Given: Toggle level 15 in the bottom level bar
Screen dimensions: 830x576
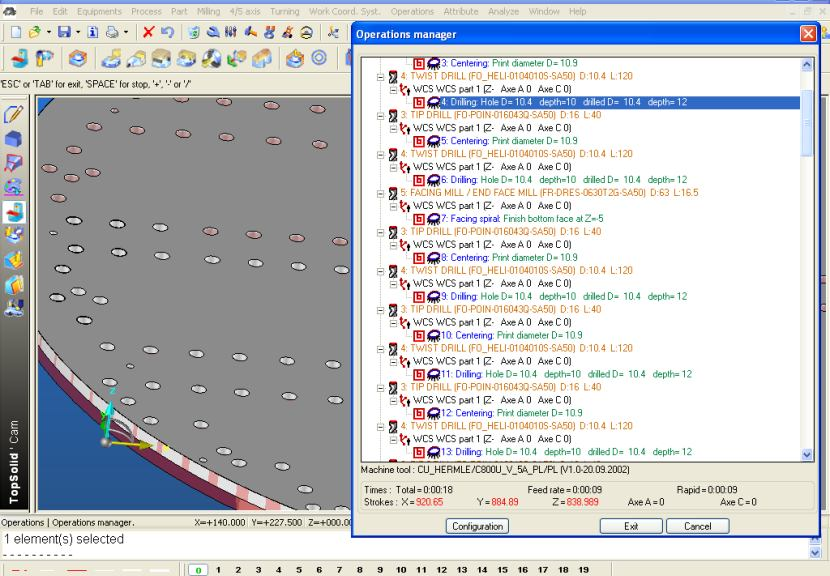Looking at the screenshot, I should click(x=502, y=570).
